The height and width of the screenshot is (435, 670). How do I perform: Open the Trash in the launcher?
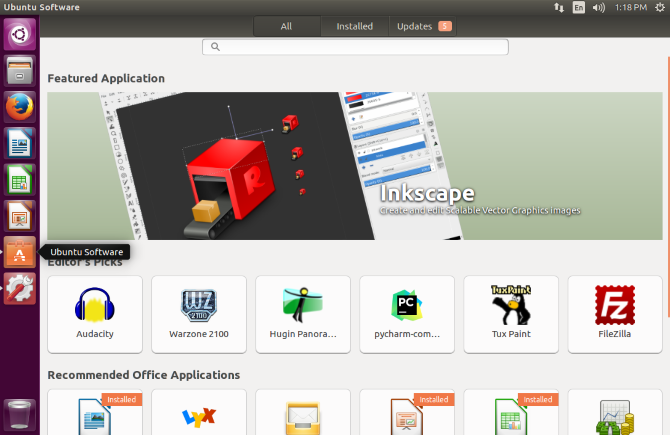(20, 414)
